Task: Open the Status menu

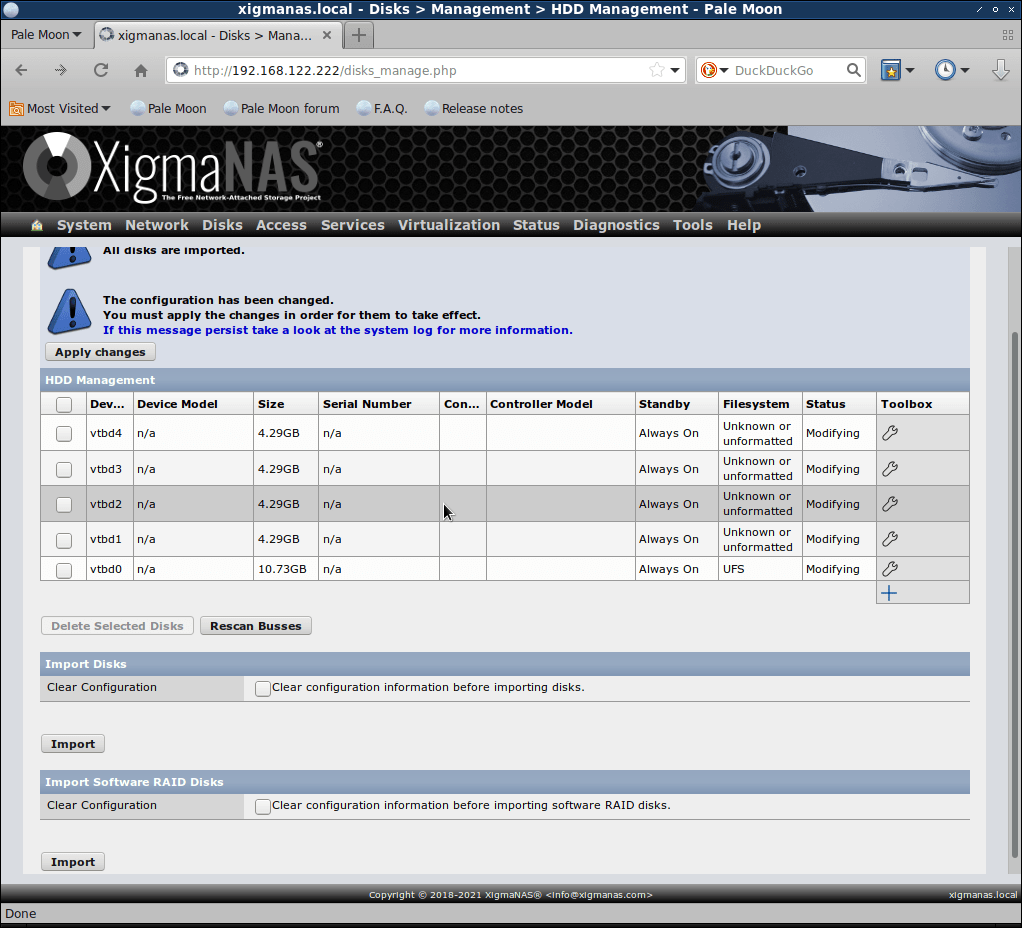Action: pyautogui.click(x=536, y=225)
